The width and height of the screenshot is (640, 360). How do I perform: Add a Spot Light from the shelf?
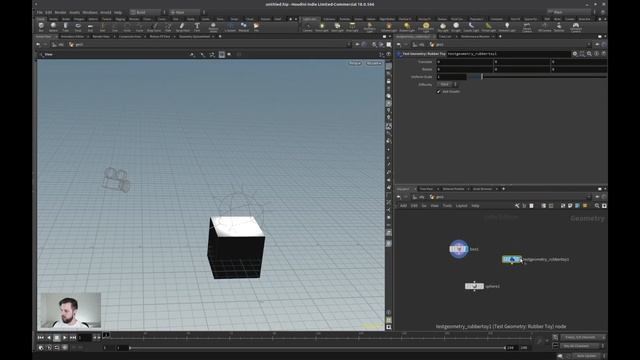click(337, 27)
